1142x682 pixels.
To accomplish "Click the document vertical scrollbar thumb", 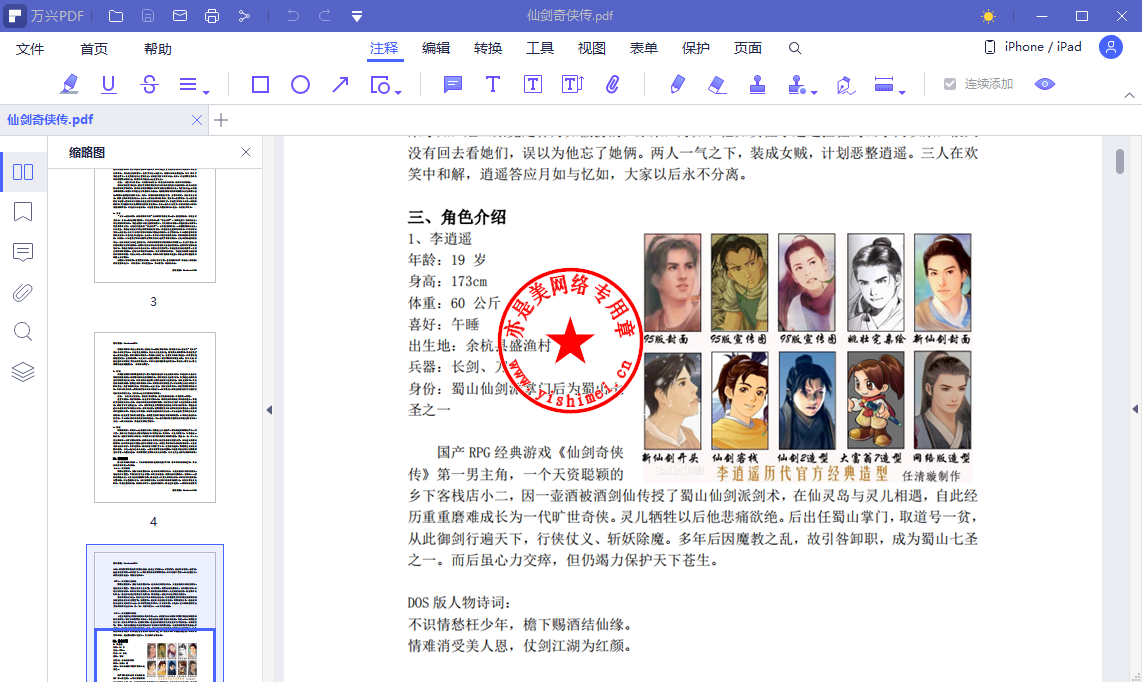I will (1120, 160).
